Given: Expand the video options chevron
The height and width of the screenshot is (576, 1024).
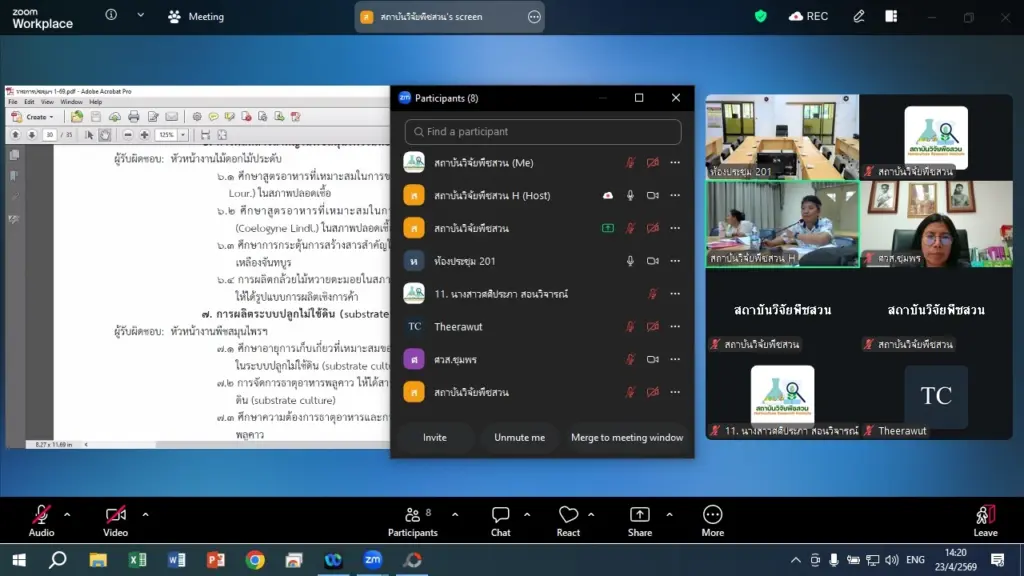Looking at the screenshot, I should 145,515.
